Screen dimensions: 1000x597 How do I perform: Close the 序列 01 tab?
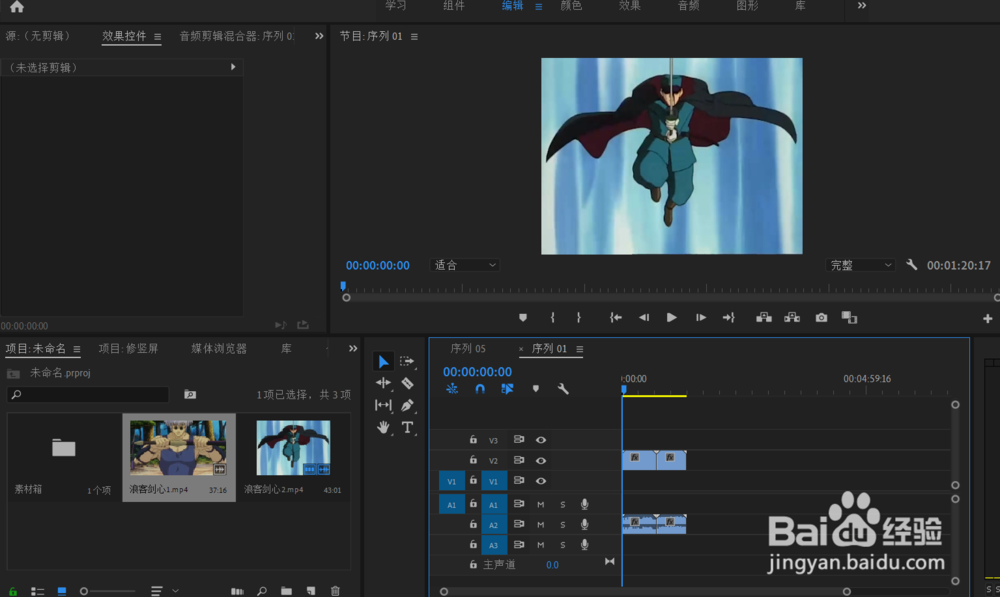pyautogui.click(x=521, y=349)
